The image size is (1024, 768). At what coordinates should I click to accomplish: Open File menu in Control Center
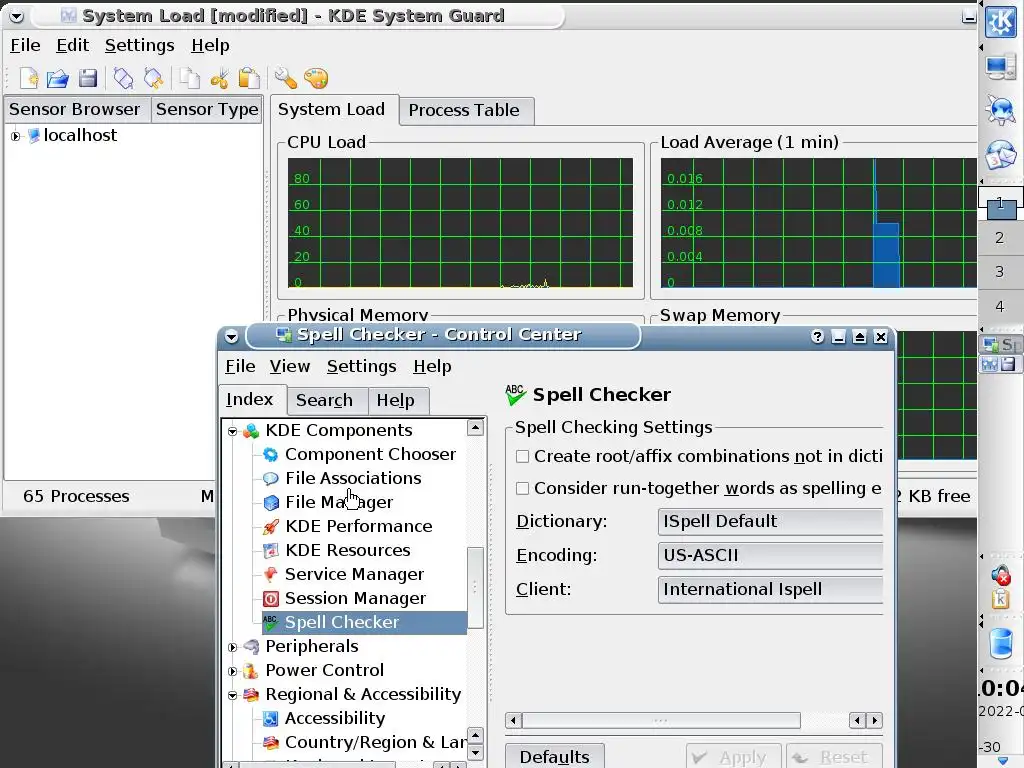click(240, 366)
